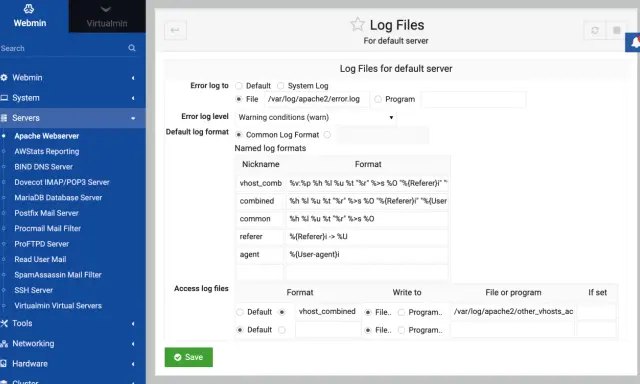Click the combined format string field
This screenshot has height=384, width=640.
(367, 201)
